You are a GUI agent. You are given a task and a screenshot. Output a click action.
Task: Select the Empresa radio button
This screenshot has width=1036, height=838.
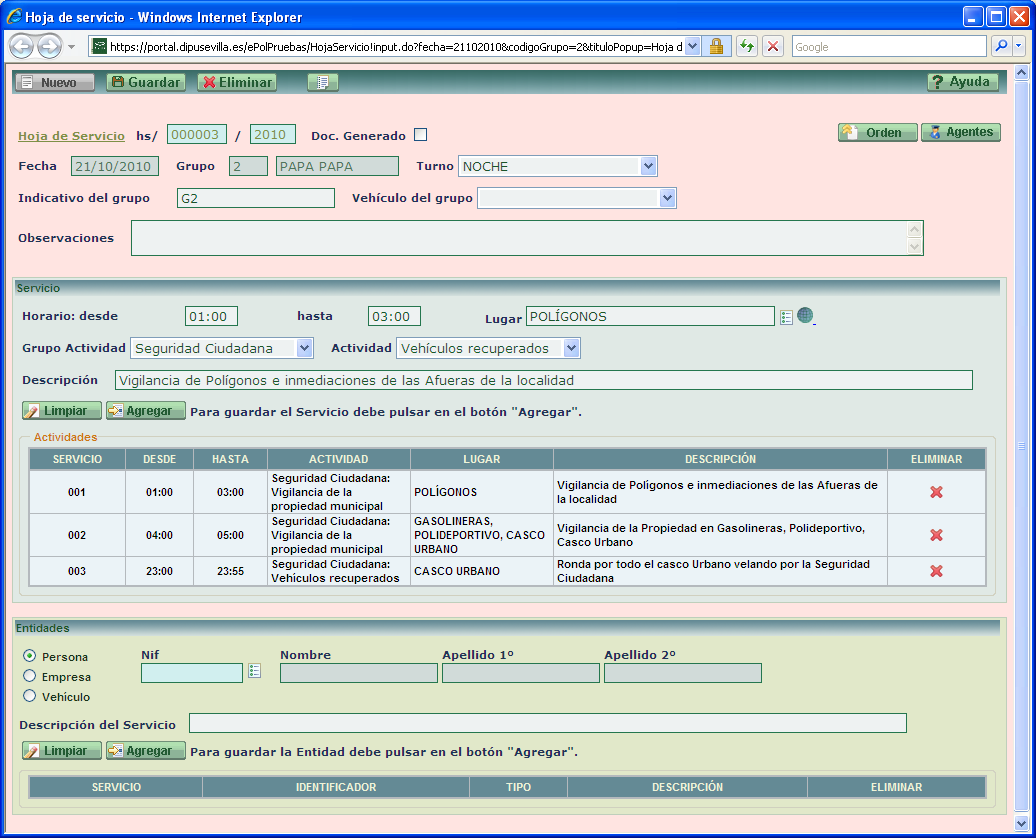pyautogui.click(x=29, y=676)
